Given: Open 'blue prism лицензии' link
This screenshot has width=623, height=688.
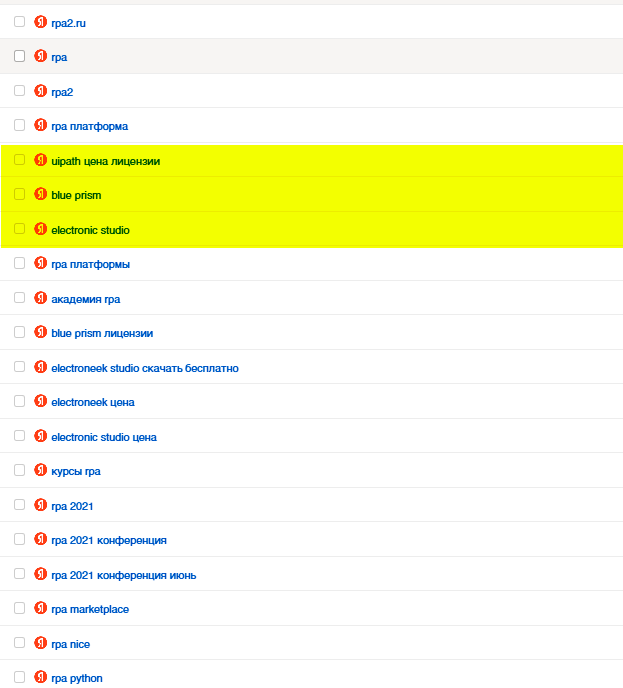Looking at the screenshot, I should (102, 333).
